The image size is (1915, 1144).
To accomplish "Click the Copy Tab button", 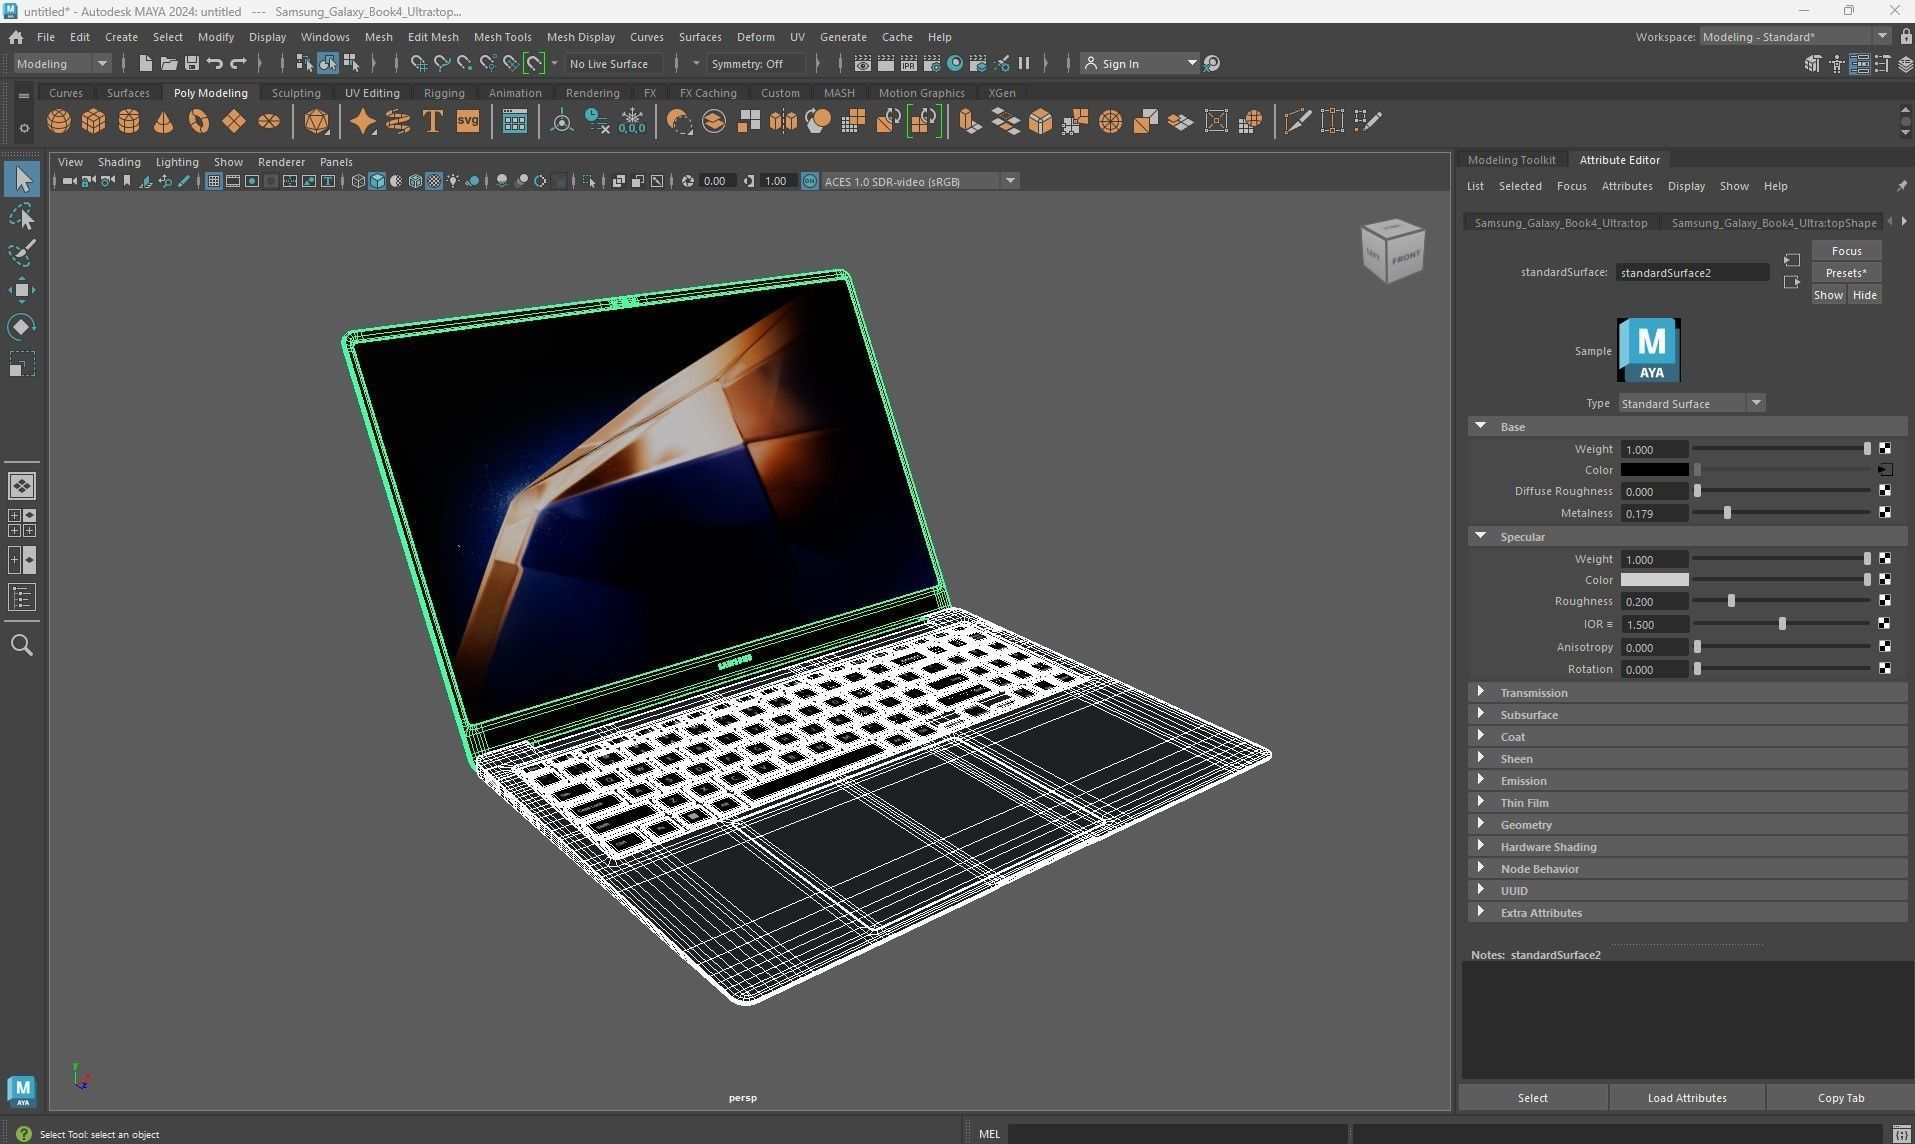I will pos(1840,1098).
